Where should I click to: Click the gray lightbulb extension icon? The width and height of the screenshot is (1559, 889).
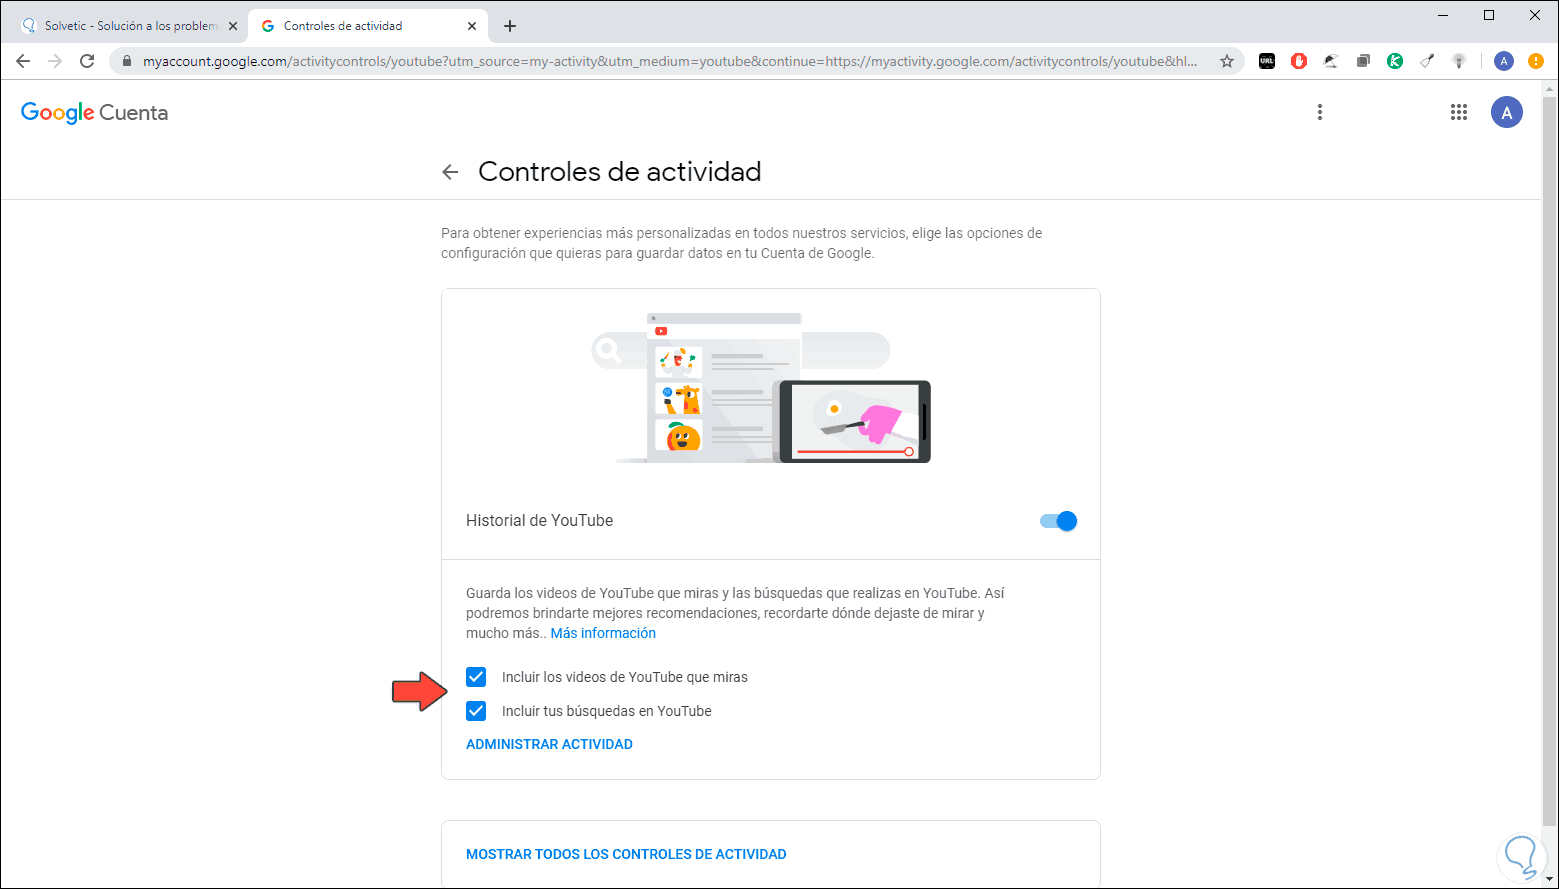[1459, 61]
